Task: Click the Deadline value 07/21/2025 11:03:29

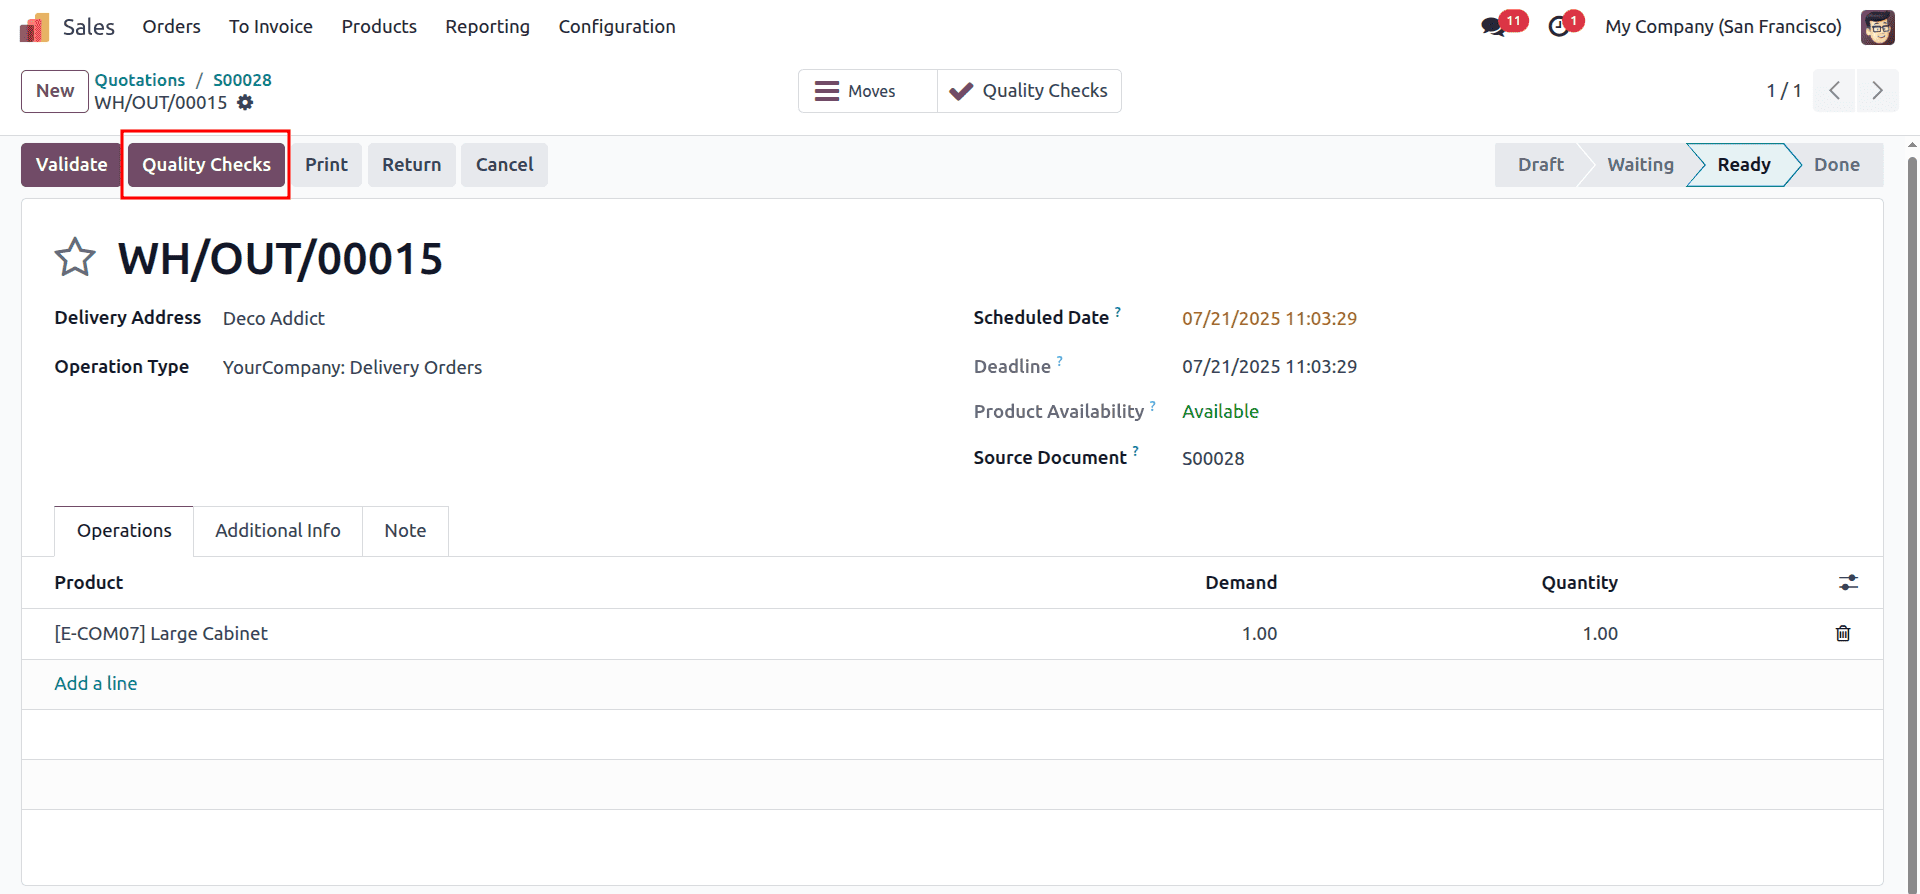Action: coord(1269,367)
